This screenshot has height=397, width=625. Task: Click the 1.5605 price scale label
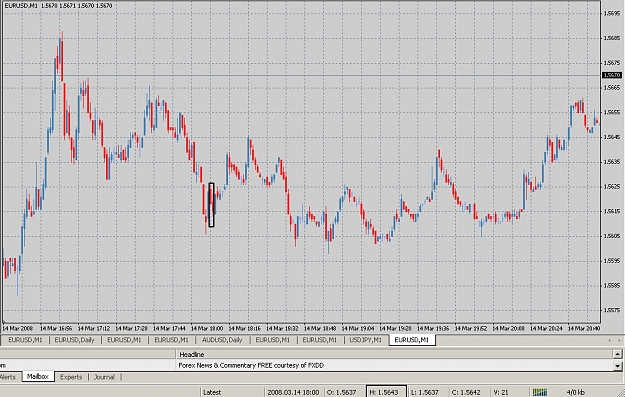tap(612, 236)
